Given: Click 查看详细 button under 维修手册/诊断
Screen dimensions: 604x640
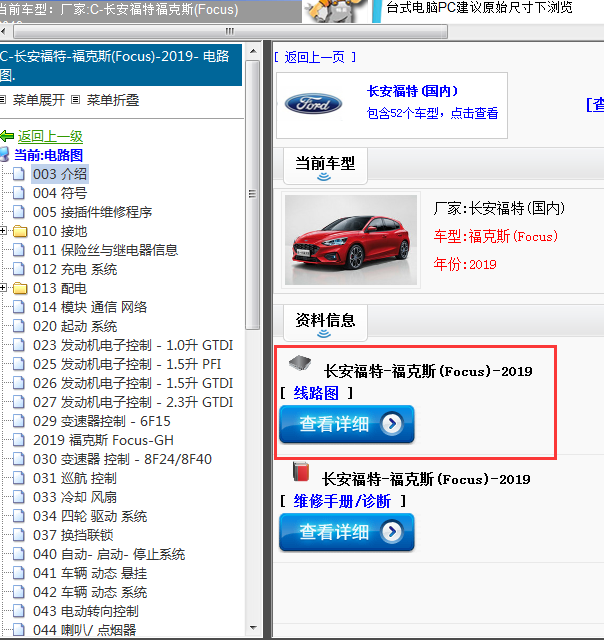Looking at the screenshot, I should pyautogui.click(x=347, y=532).
